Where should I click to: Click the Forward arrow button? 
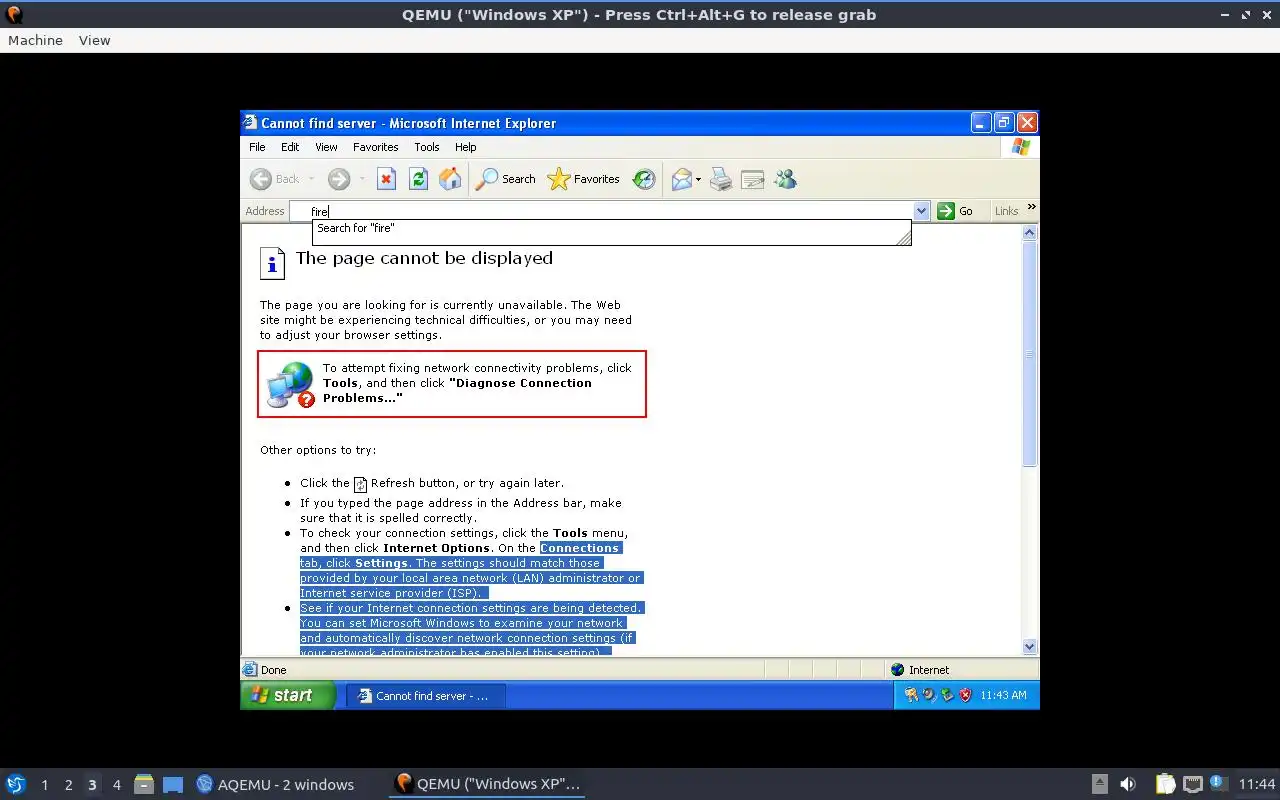339,179
